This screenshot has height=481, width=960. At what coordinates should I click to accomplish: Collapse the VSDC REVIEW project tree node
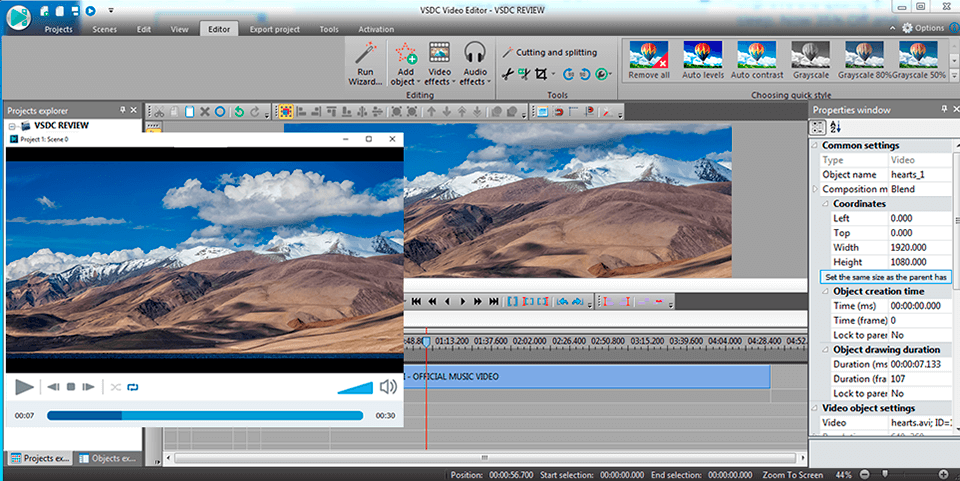tap(12, 126)
